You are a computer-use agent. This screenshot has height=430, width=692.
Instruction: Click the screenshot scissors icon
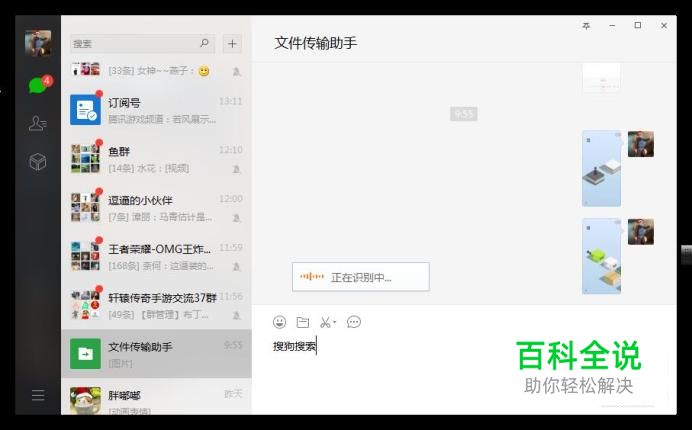325,322
